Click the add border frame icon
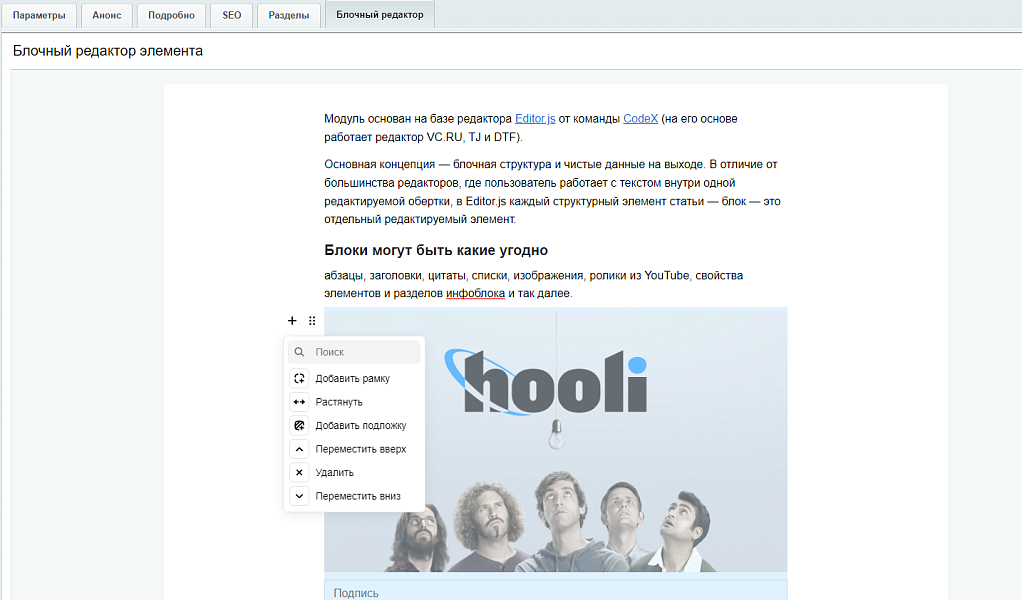Screen dimensions: 1022x600 point(299,378)
